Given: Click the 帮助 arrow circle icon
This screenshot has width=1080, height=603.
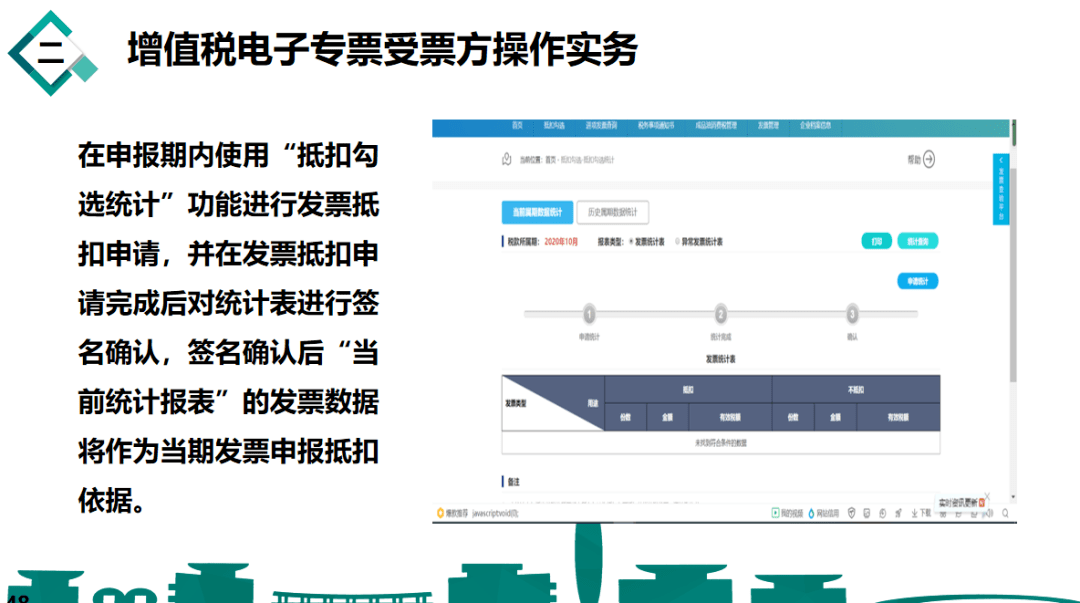Looking at the screenshot, I should pos(928,159).
